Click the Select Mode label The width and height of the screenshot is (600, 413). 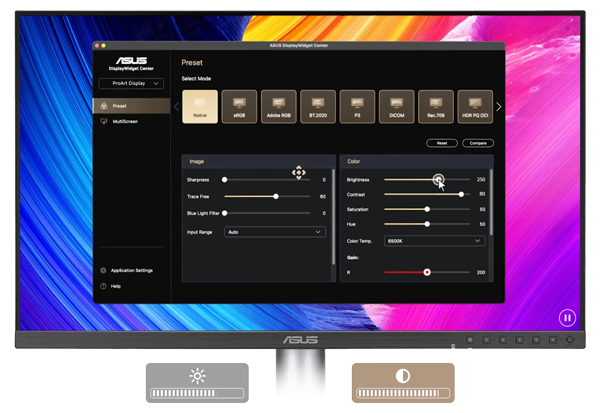196,78
